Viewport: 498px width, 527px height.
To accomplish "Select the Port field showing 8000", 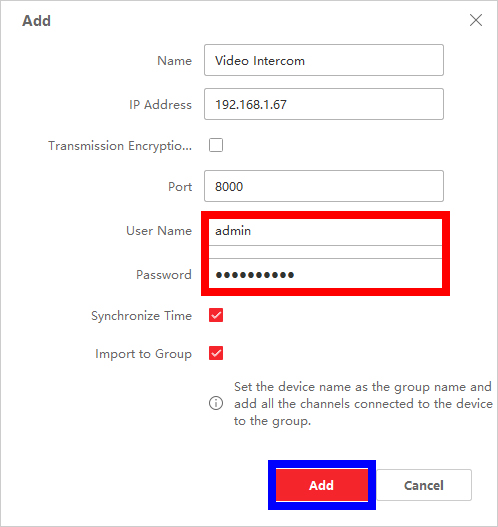I will coord(324,186).
